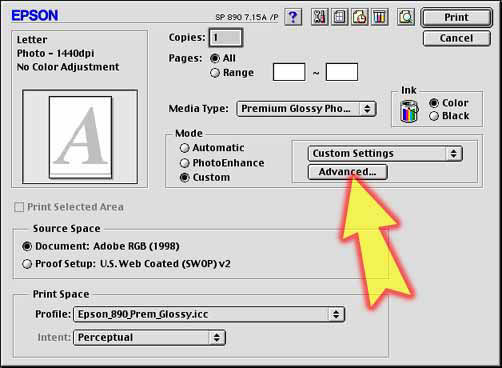Click the Copies input field
502x368 pixels.
point(226,37)
